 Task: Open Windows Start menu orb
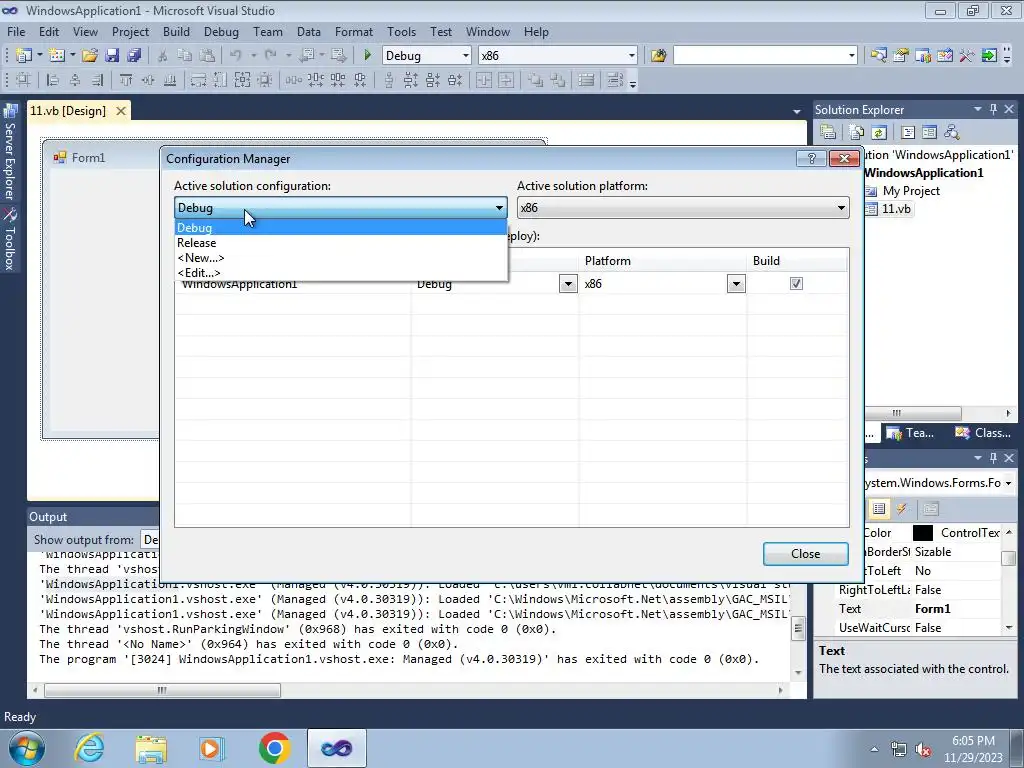click(27, 748)
